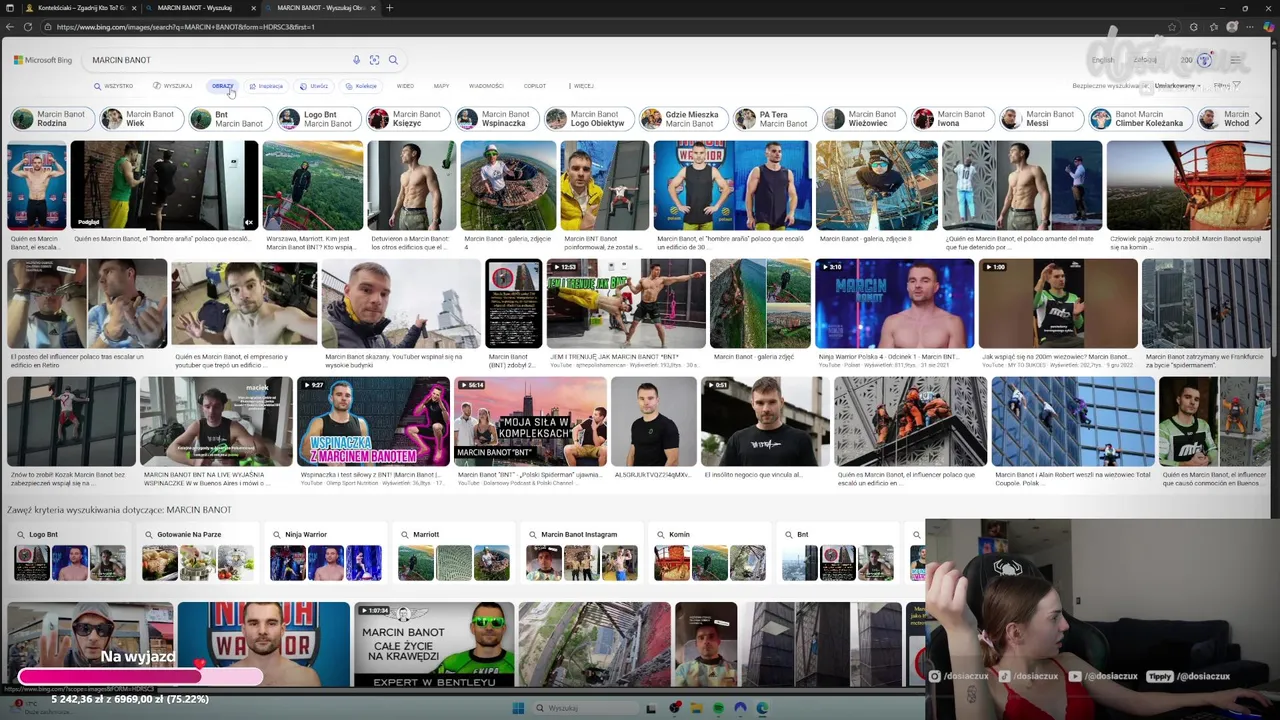Open browser profile avatar icon

[1233, 27]
